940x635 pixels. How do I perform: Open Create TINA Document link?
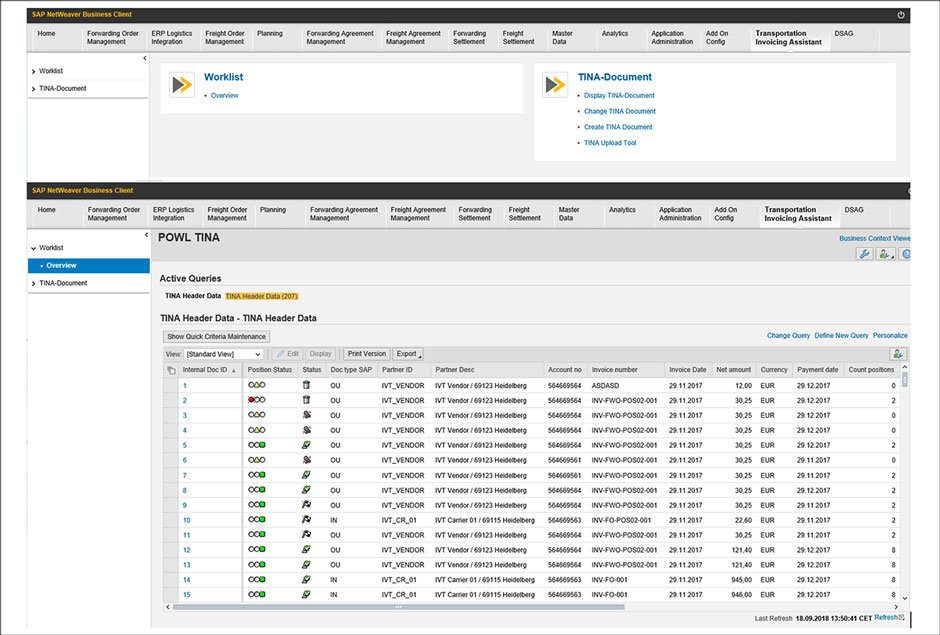[x=618, y=127]
